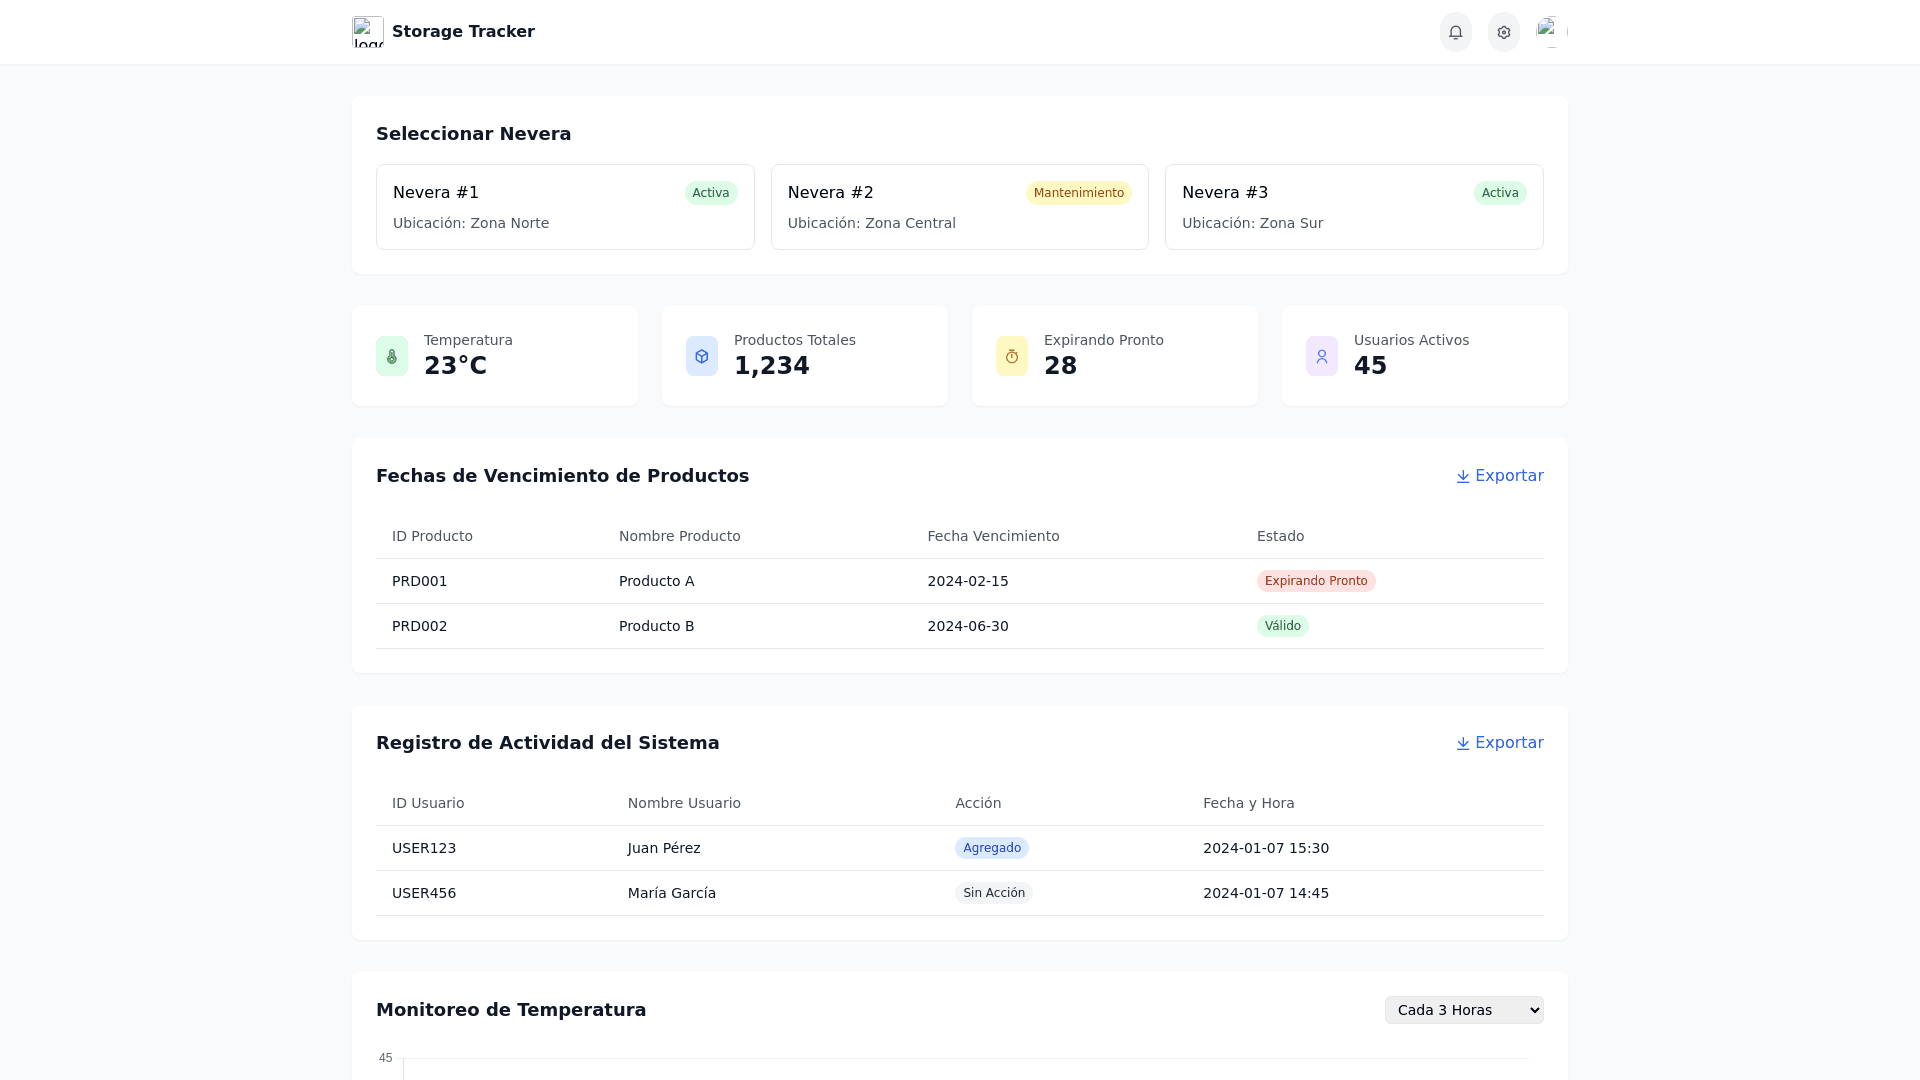Viewport: 1920px width, 1080px height.
Task: Export the product expiration dates table
Action: click(x=1499, y=476)
